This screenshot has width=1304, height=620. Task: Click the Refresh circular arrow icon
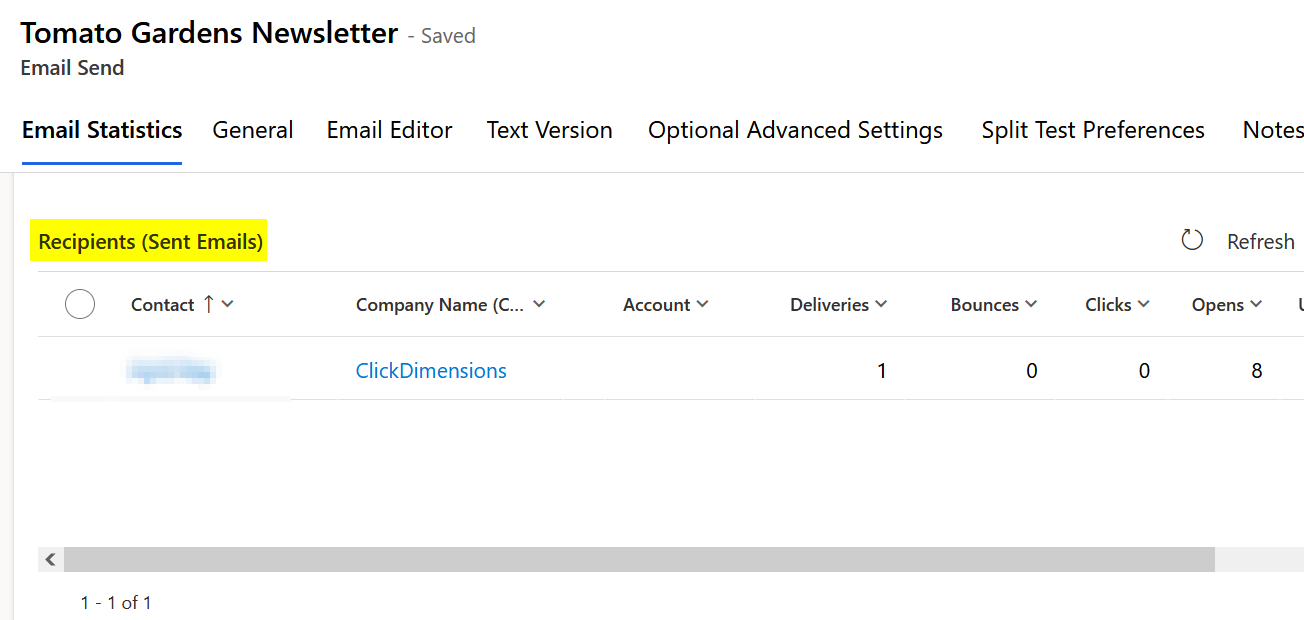pyautogui.click(x=1192, y=240)
